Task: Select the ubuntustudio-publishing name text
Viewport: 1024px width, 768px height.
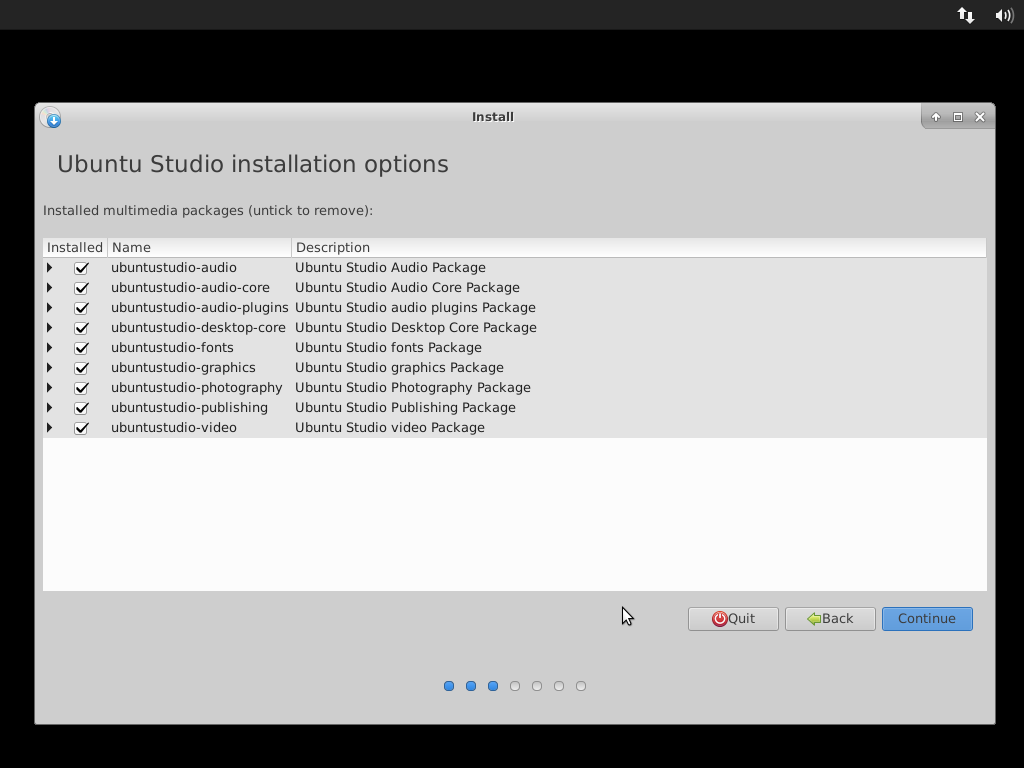Action: (189, 408)
